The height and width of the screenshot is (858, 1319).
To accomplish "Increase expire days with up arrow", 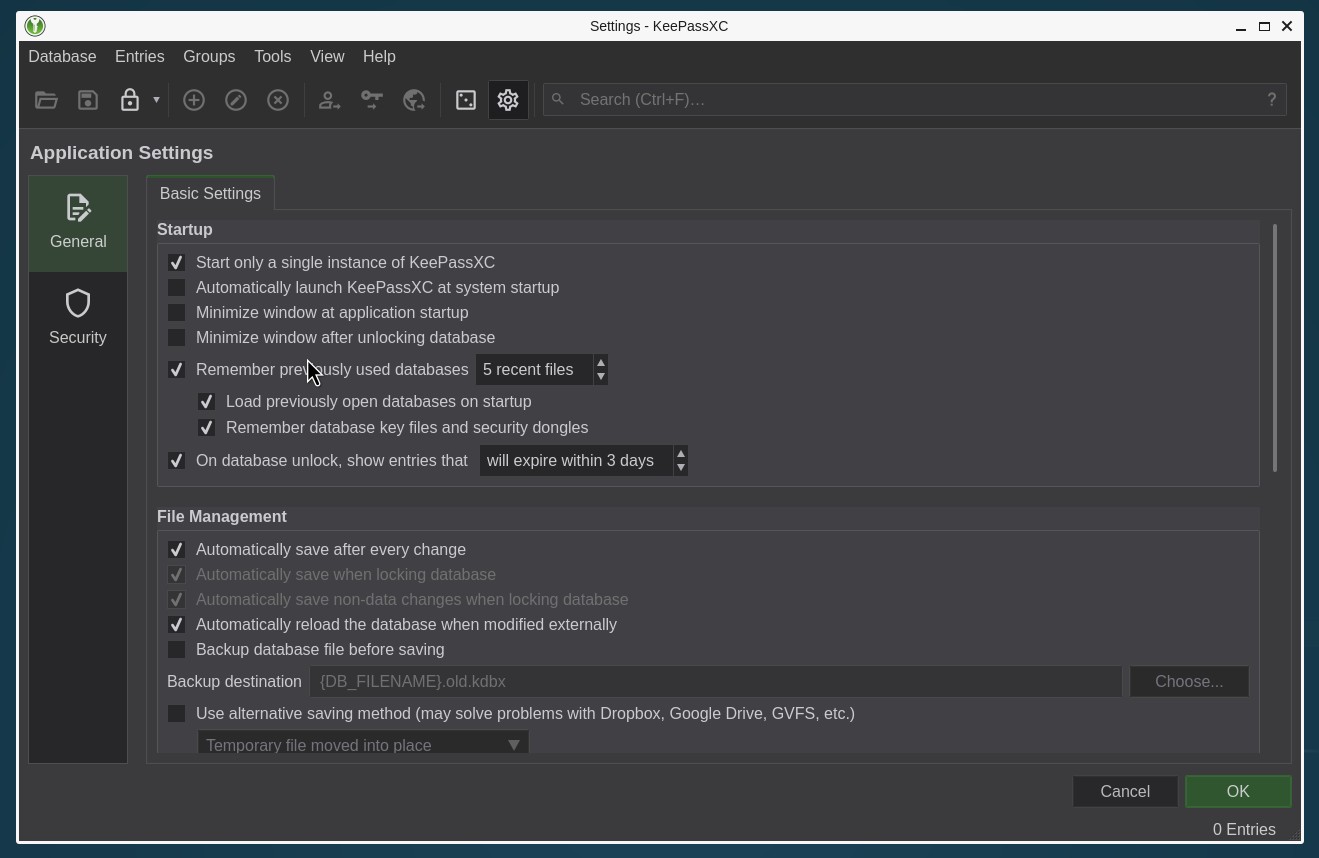I will click(680, 453).
